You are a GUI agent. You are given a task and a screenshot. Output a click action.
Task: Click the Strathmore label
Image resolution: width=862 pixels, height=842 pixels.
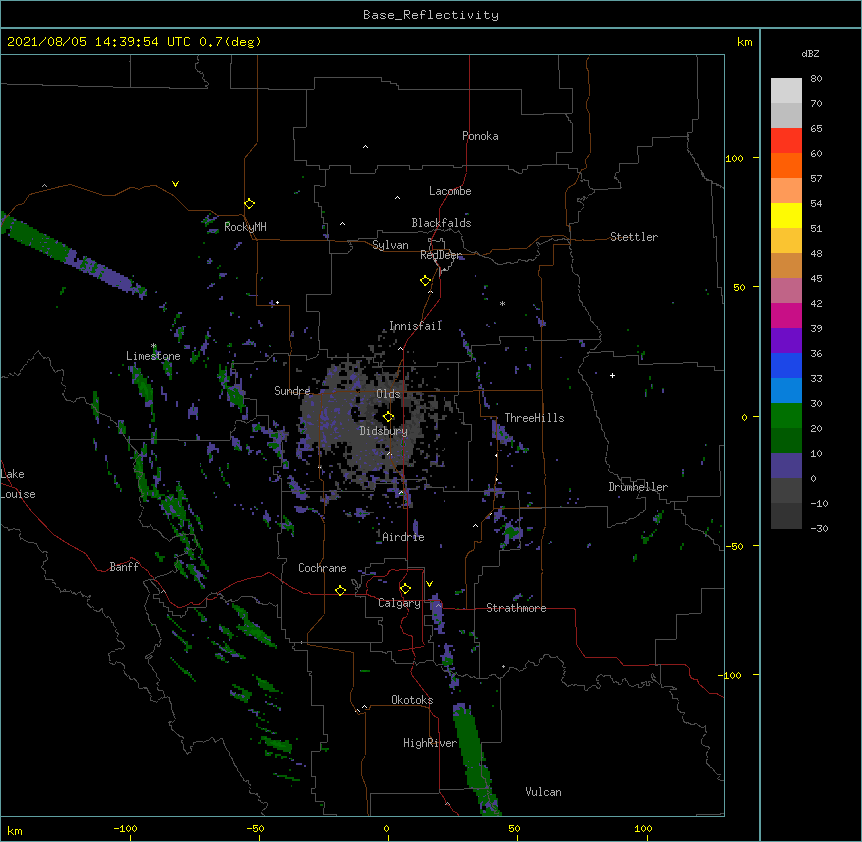coord(516,608)
